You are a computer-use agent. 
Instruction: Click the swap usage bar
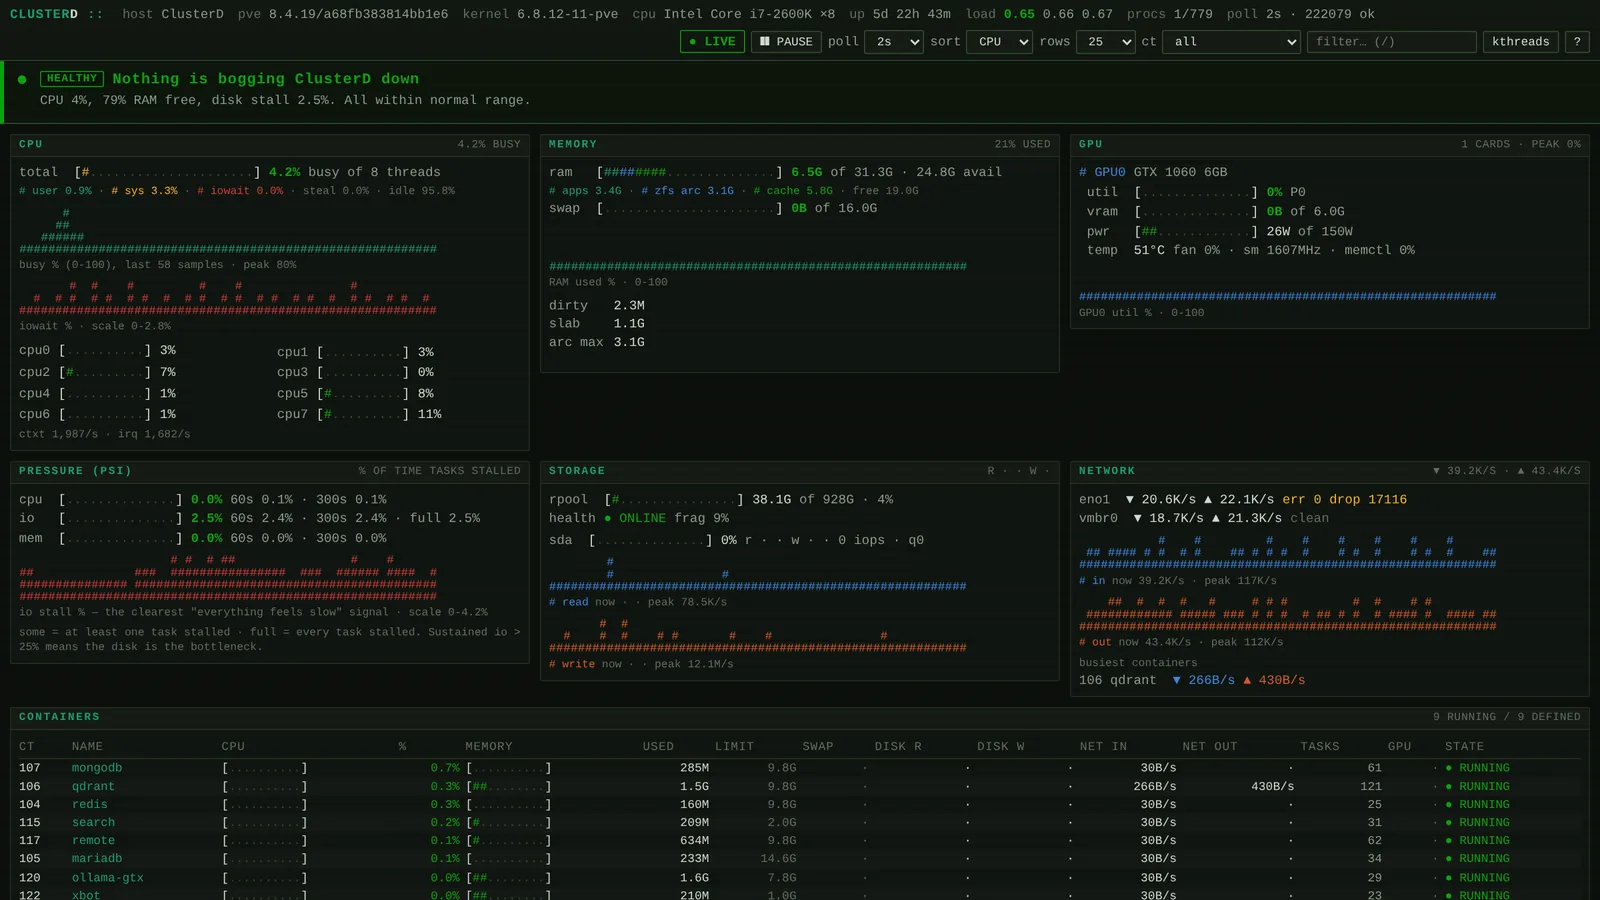(689, 208)
